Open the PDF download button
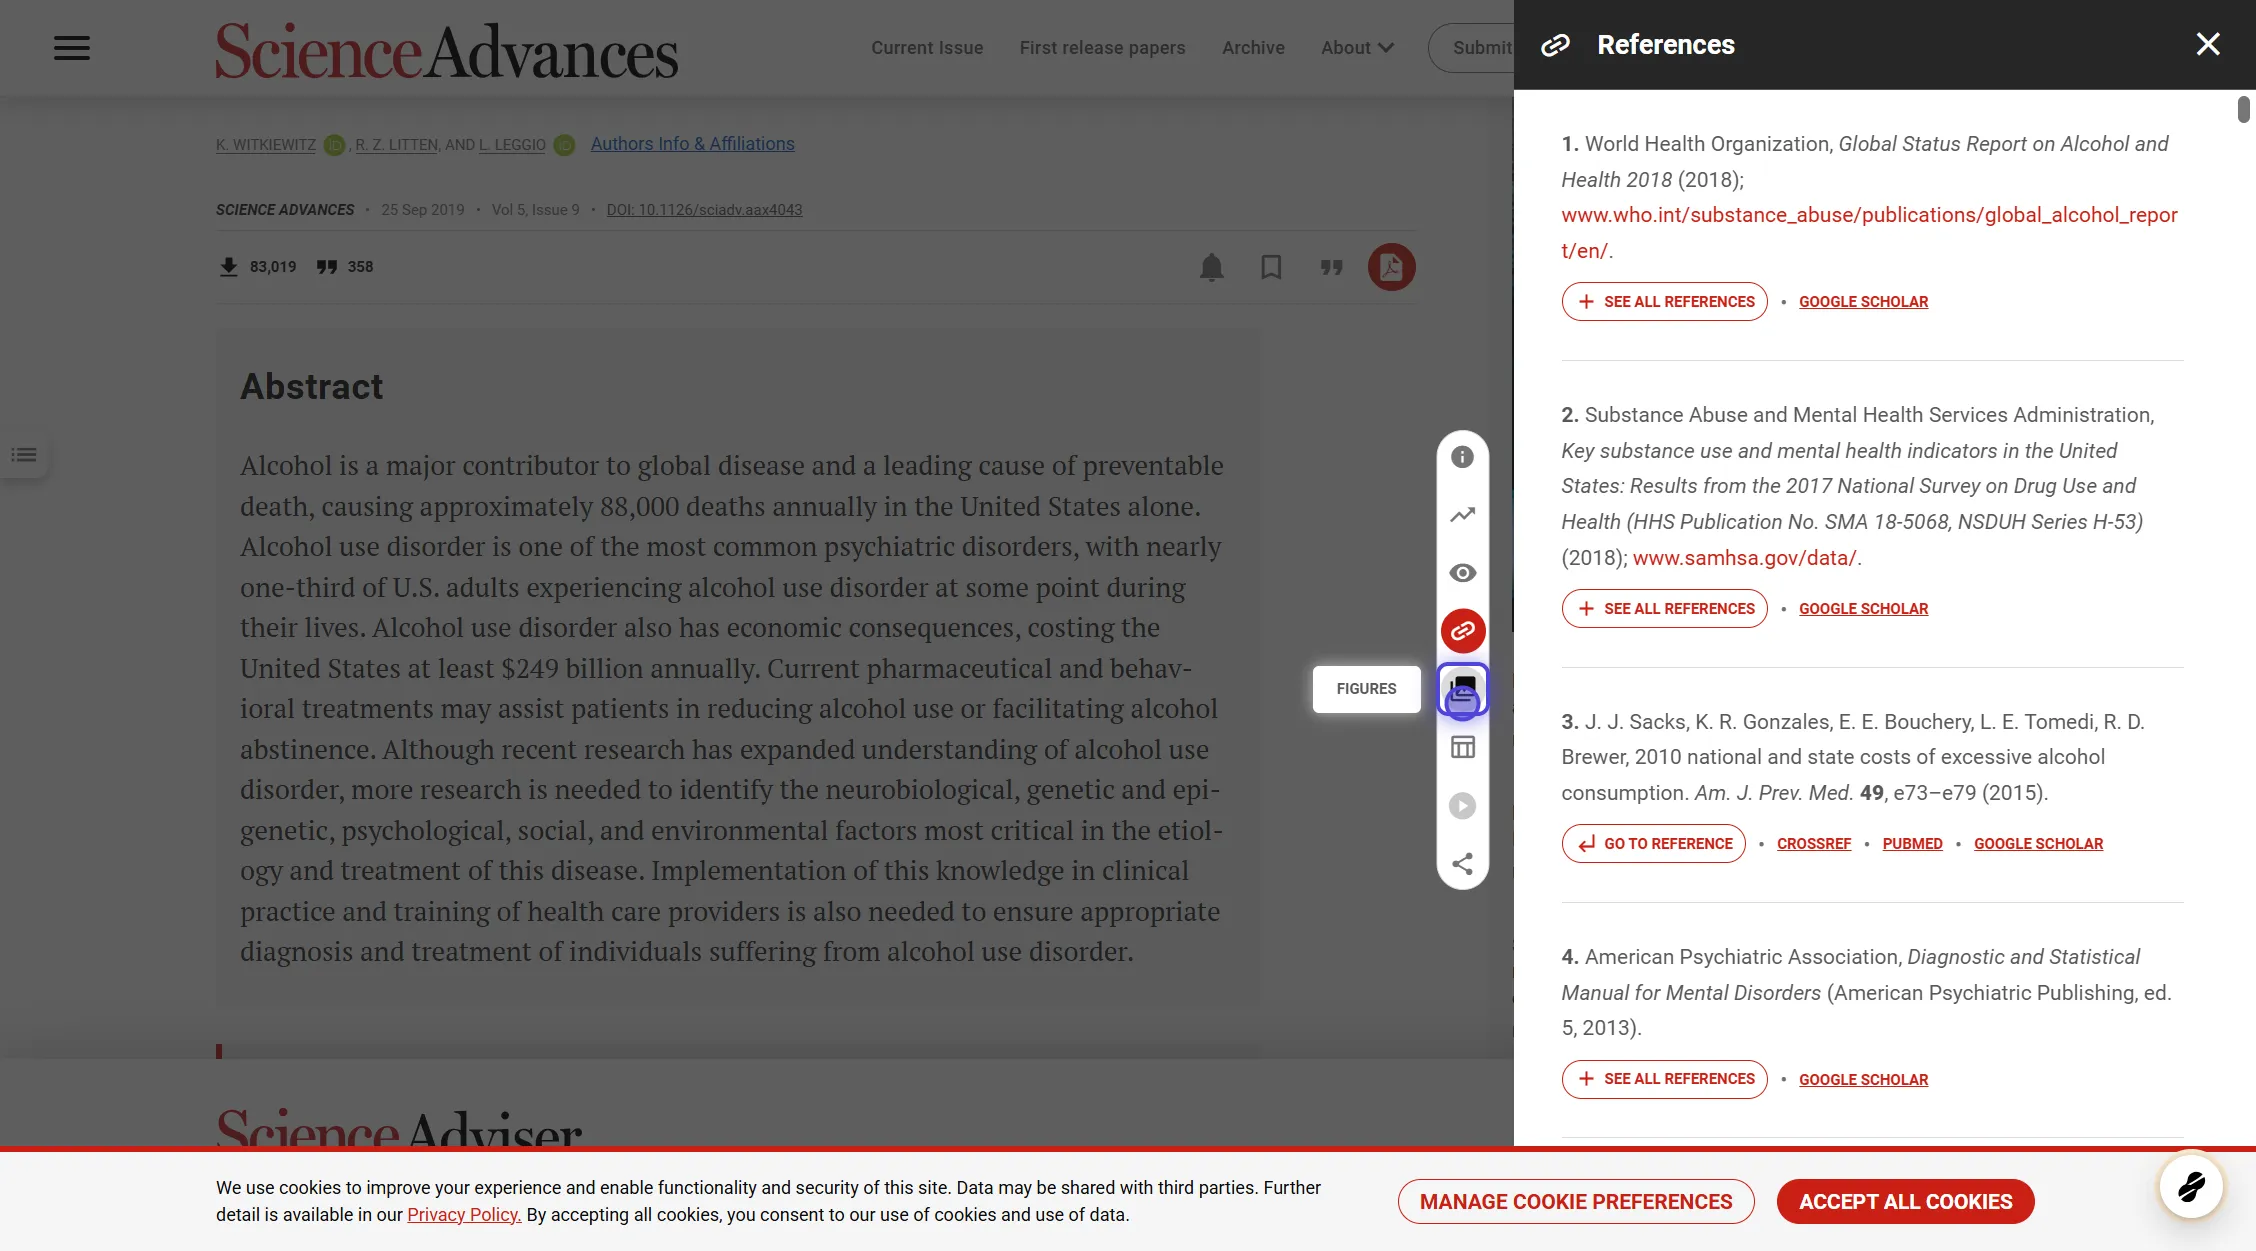Viewport: 2256px width, 1251px height. tap(1391, 267)
